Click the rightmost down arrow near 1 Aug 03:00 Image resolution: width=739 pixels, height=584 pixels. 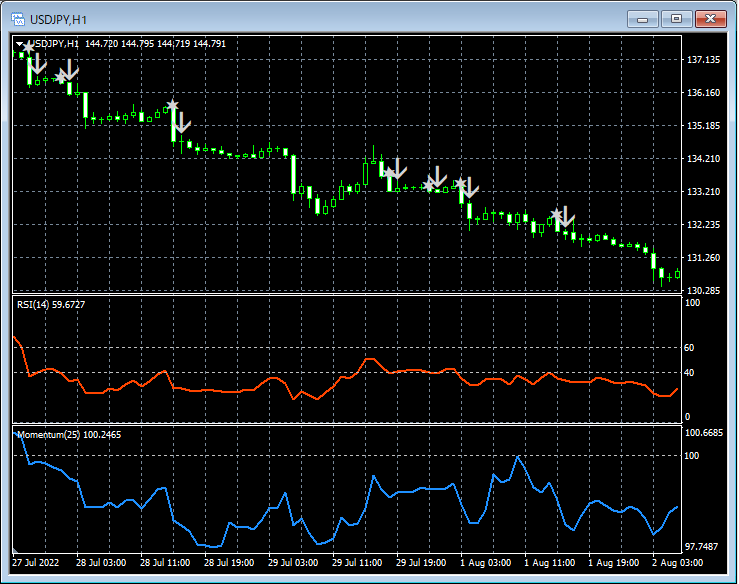[x=469, y=187]
